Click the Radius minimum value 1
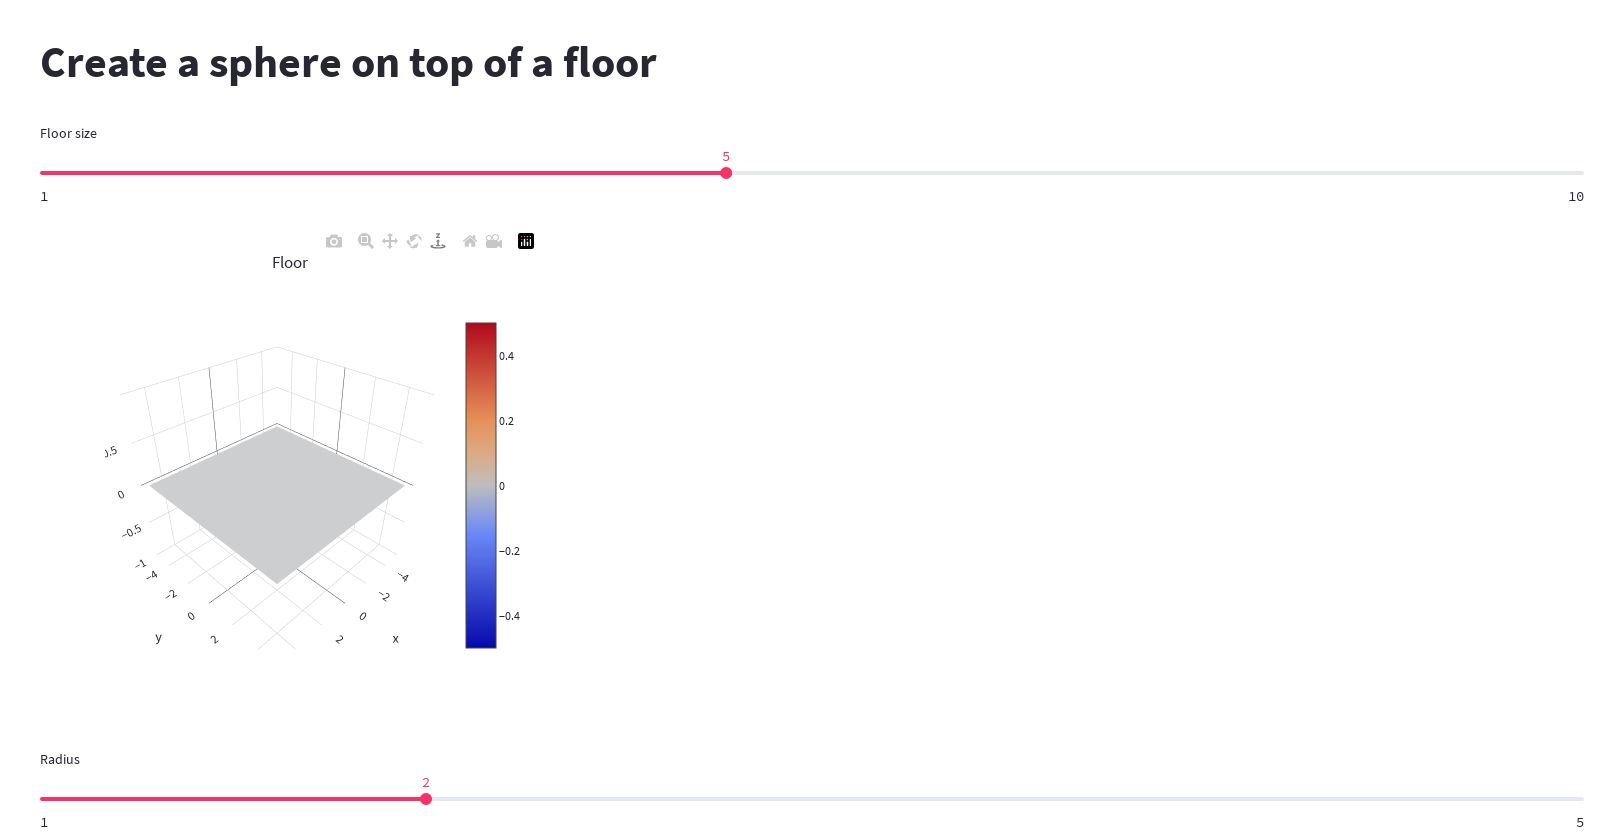 44,823
